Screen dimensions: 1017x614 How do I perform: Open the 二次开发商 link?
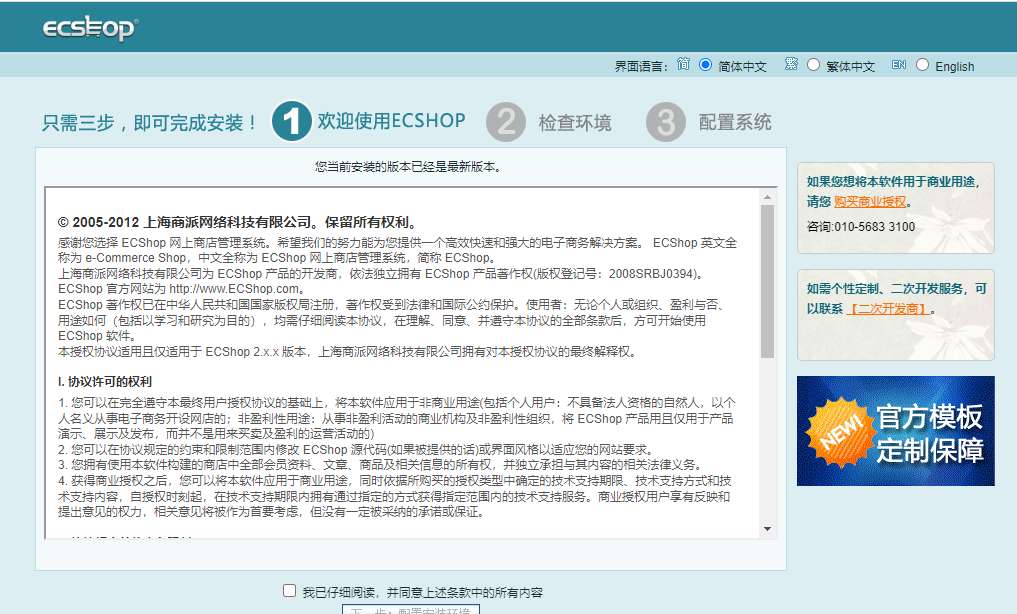[x=888, y=308]
